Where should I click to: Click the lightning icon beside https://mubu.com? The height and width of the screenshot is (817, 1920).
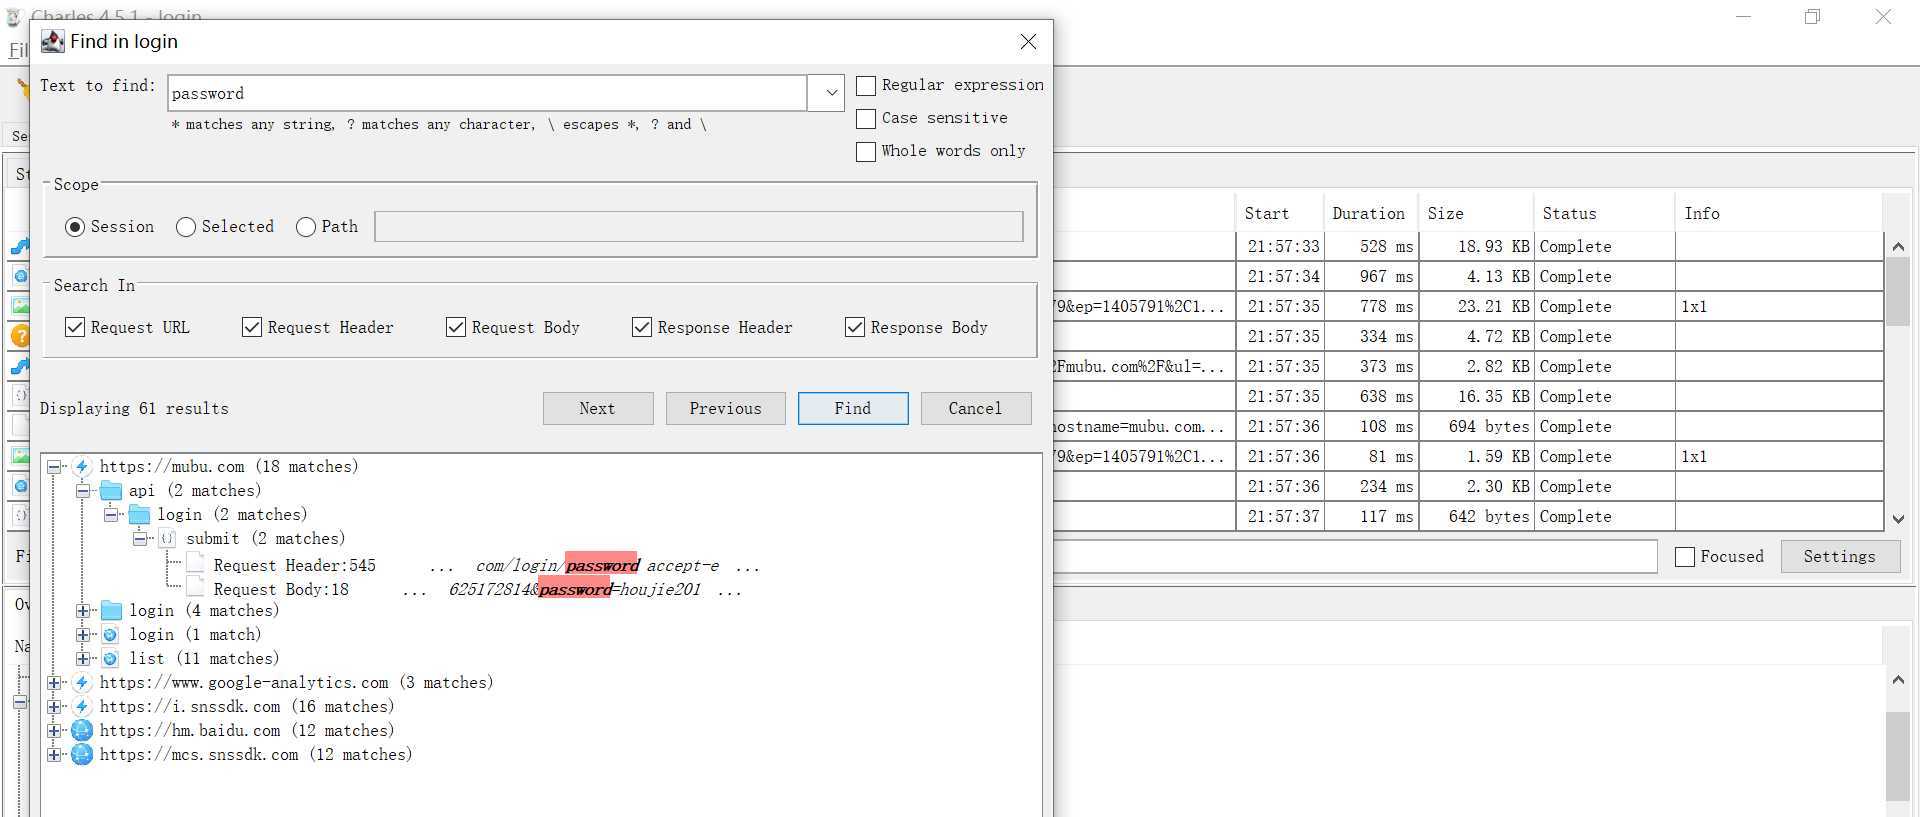[82, 466]
